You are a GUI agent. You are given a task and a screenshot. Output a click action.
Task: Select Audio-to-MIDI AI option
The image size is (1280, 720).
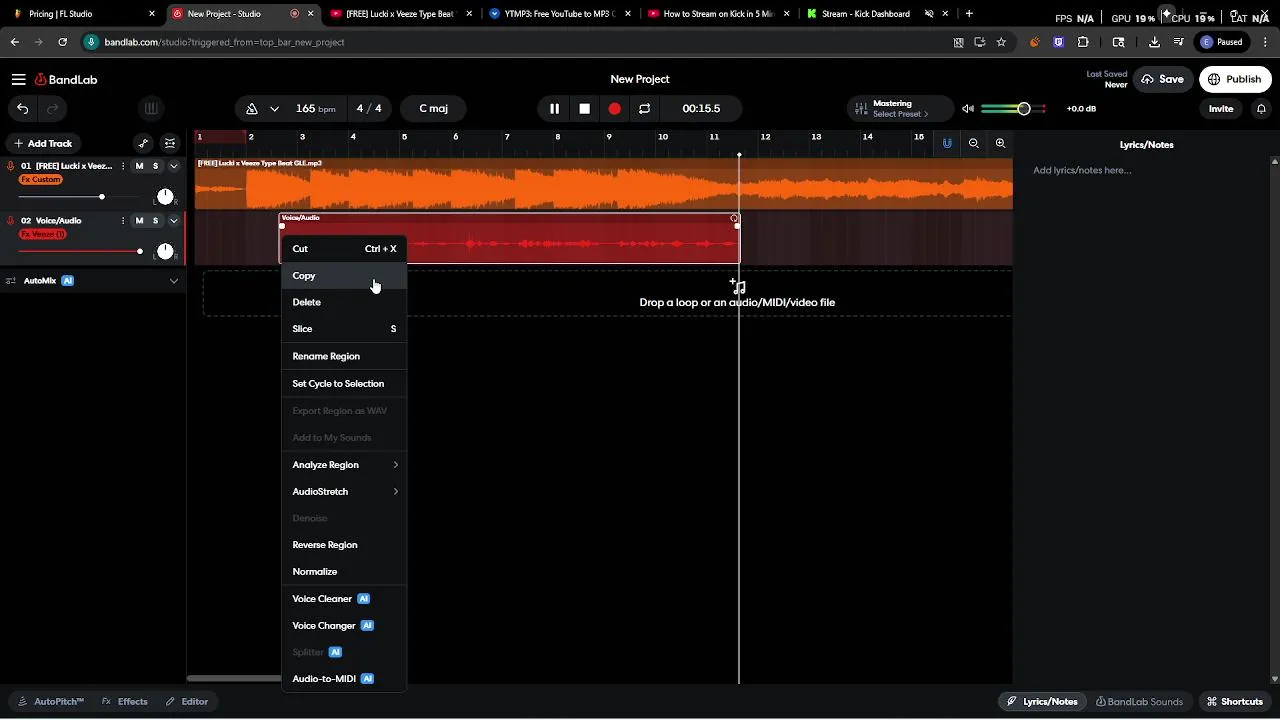click(344, 679)
